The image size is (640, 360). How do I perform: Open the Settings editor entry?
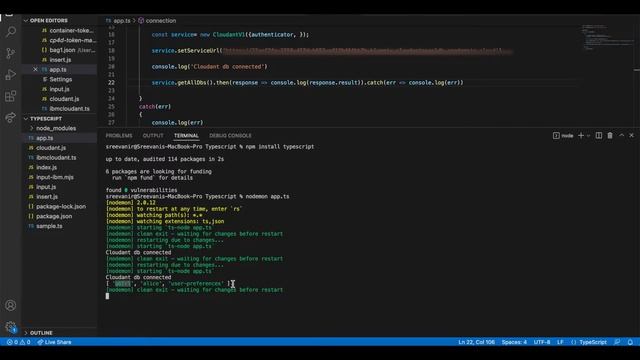pos(60,79)
